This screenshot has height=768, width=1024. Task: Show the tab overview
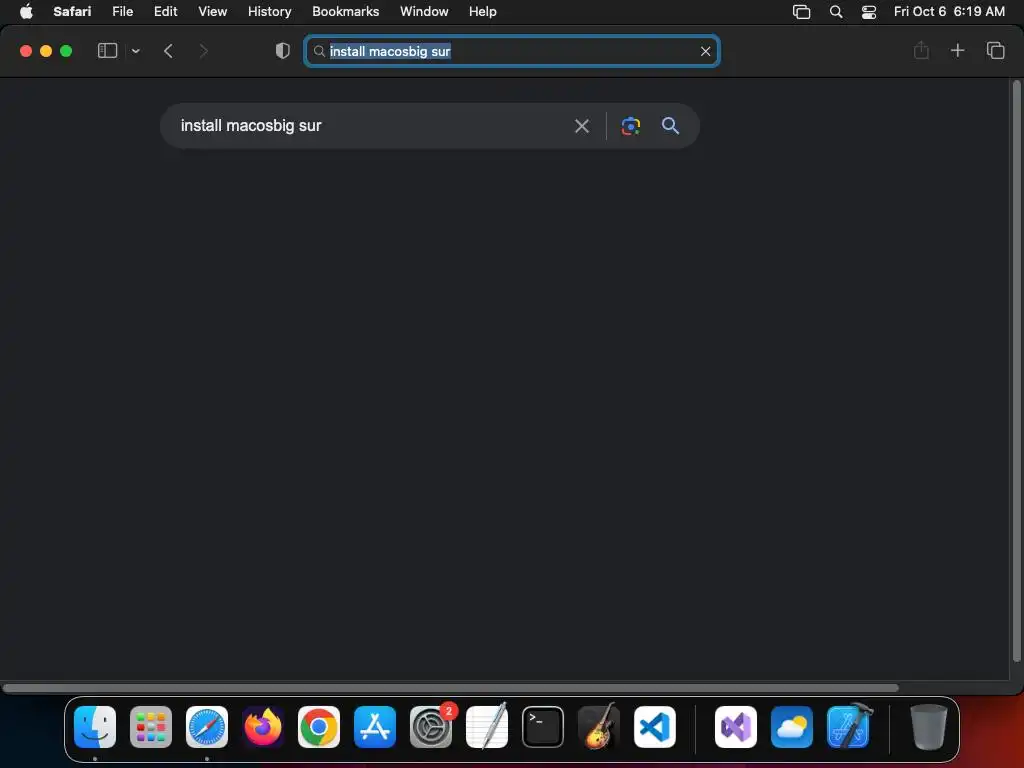tap(995, 50)
